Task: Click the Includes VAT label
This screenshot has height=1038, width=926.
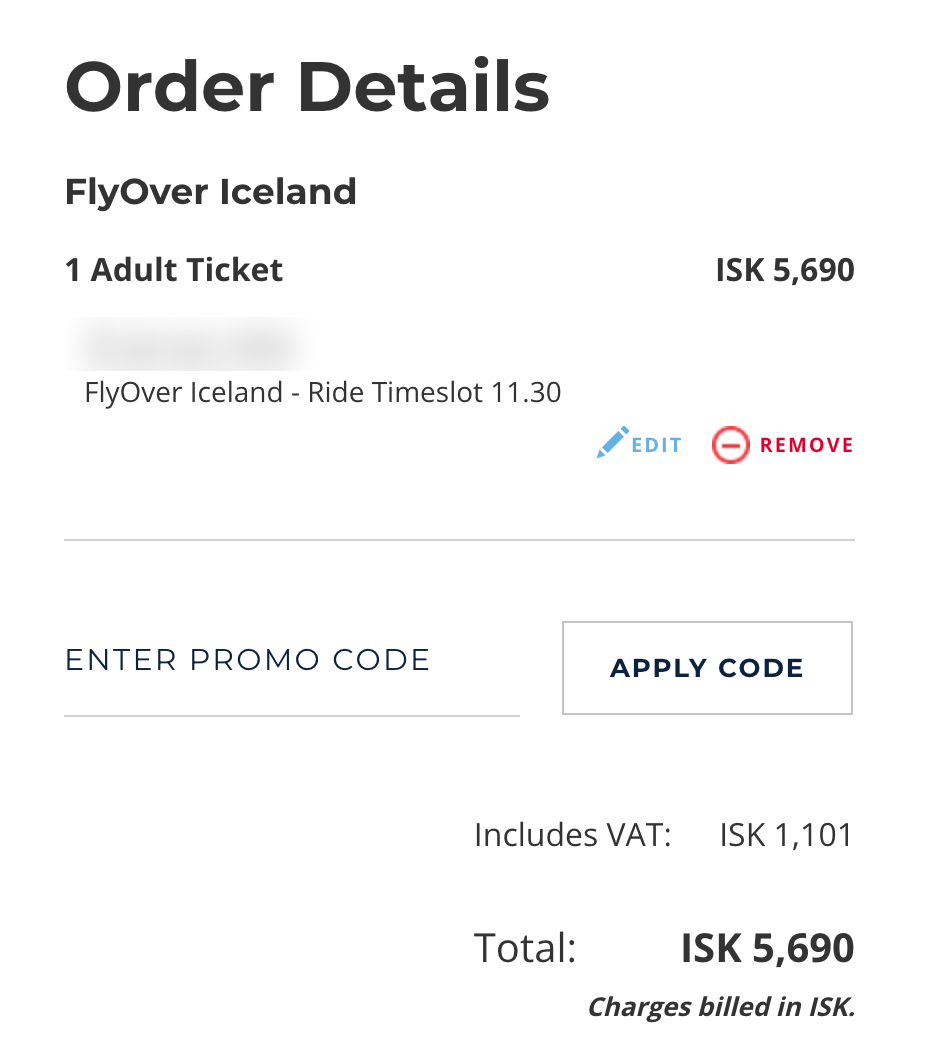Action: pos(573,835)
